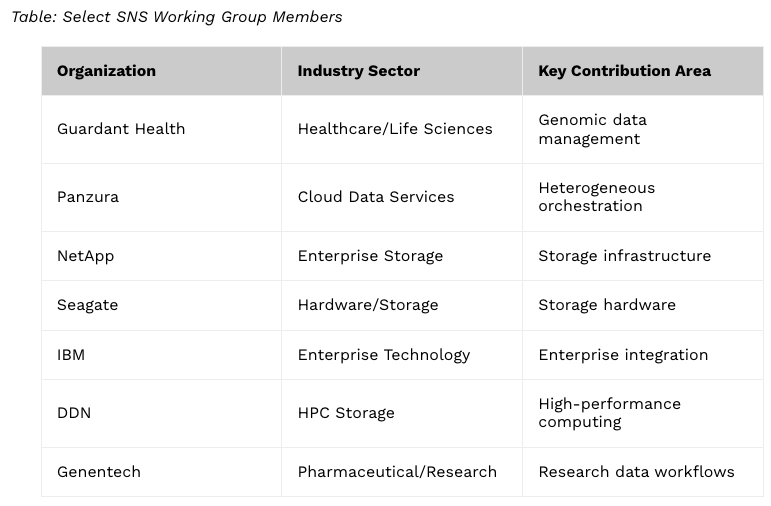This screenshot has height=506, width=771.
Task: Click the table caption text
Action: (x=177, y=17)
